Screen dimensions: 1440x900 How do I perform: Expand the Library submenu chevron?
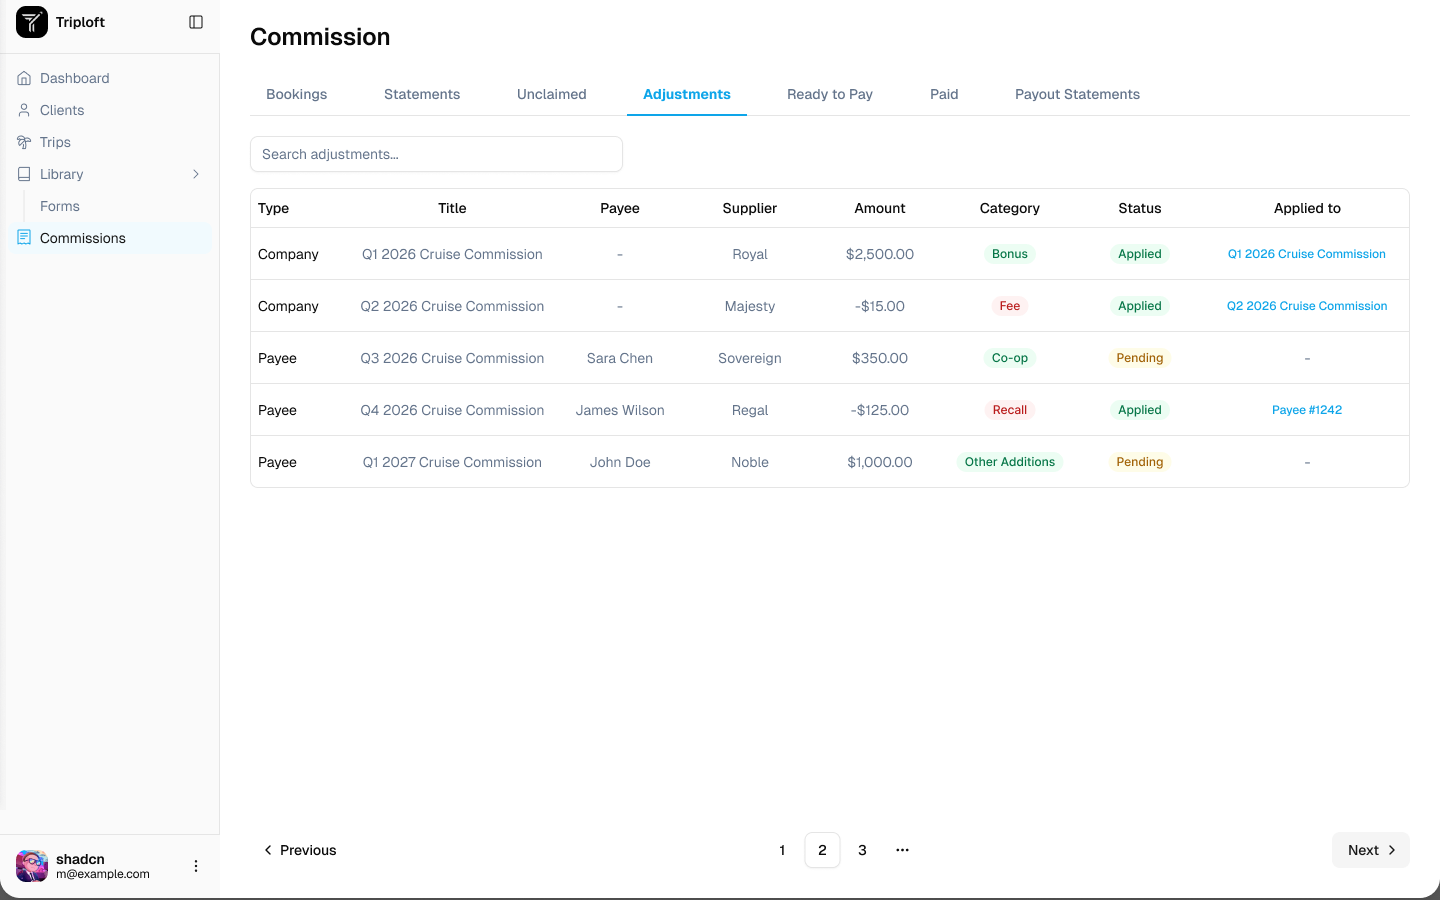(x=196, y=174)
